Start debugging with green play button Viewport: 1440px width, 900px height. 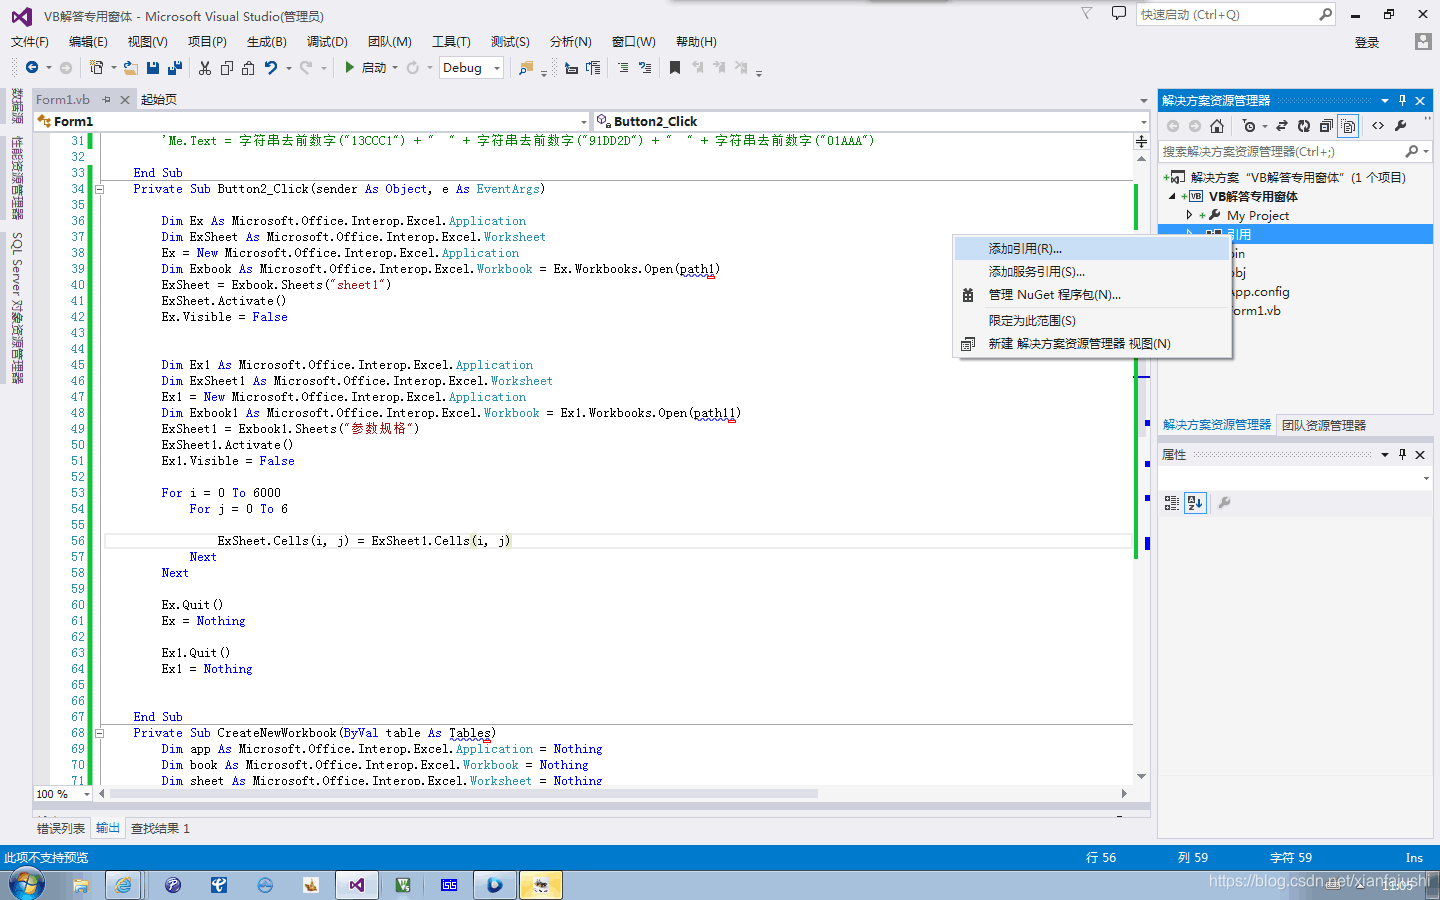350,67
